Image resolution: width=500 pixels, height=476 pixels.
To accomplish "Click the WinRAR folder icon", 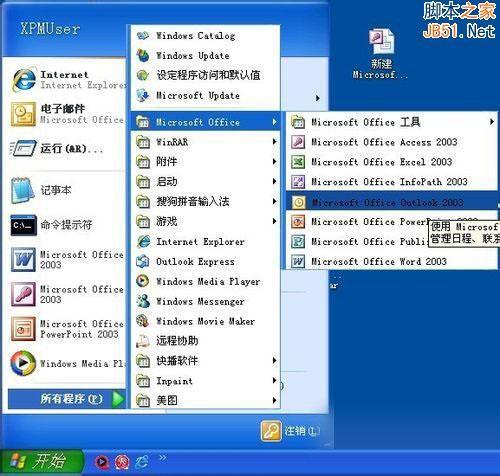I will (143, 142).
